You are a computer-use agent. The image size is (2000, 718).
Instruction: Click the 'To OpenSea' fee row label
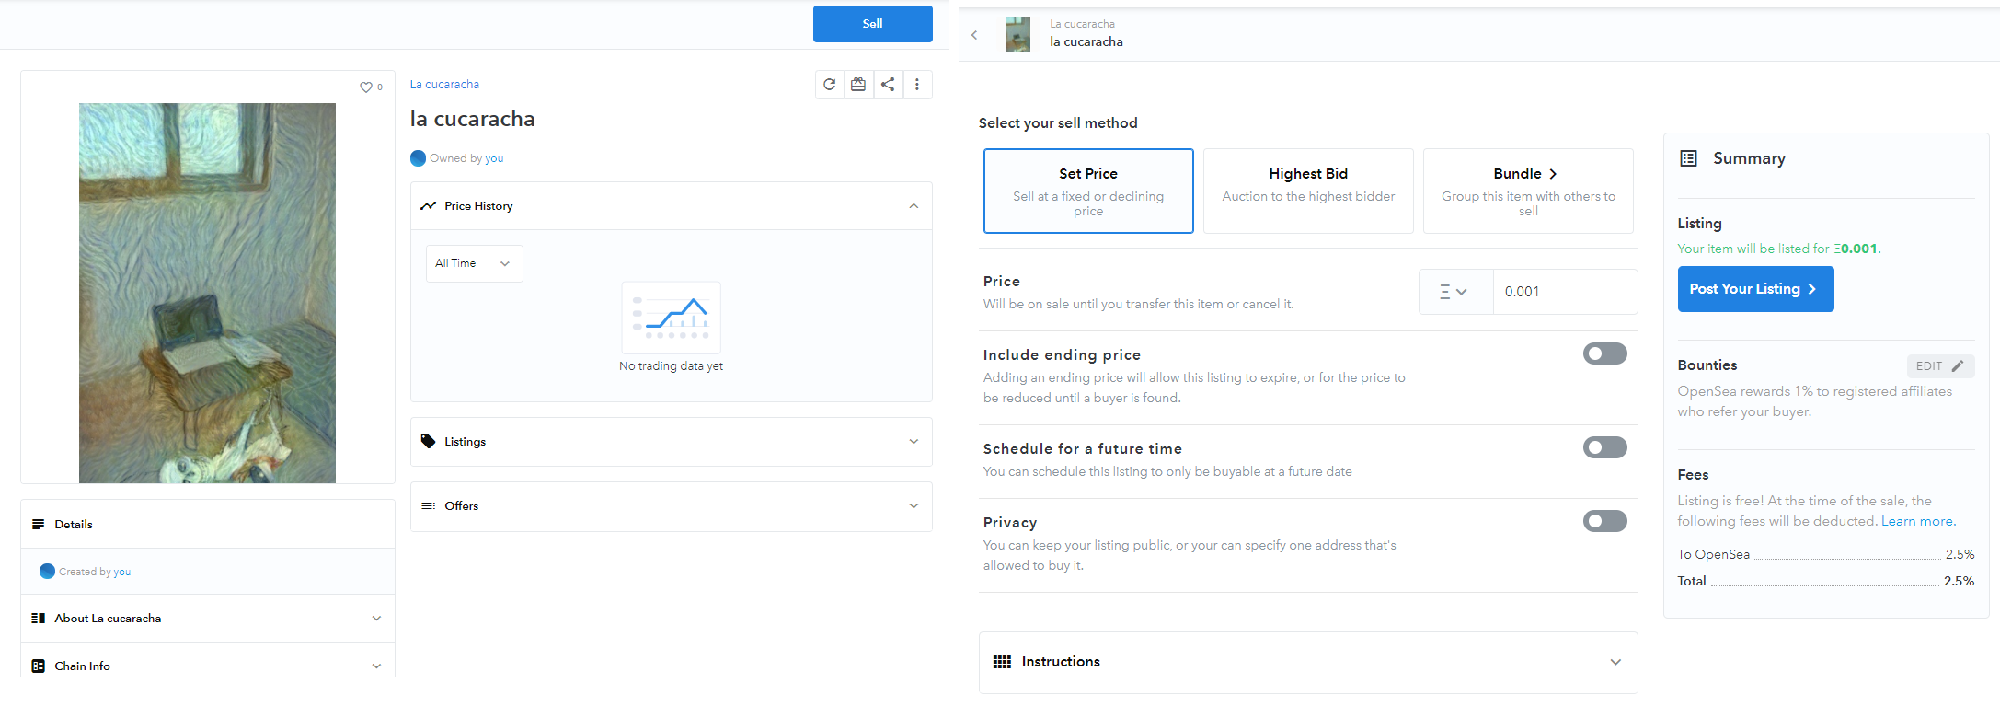[x=1714, y=554]
